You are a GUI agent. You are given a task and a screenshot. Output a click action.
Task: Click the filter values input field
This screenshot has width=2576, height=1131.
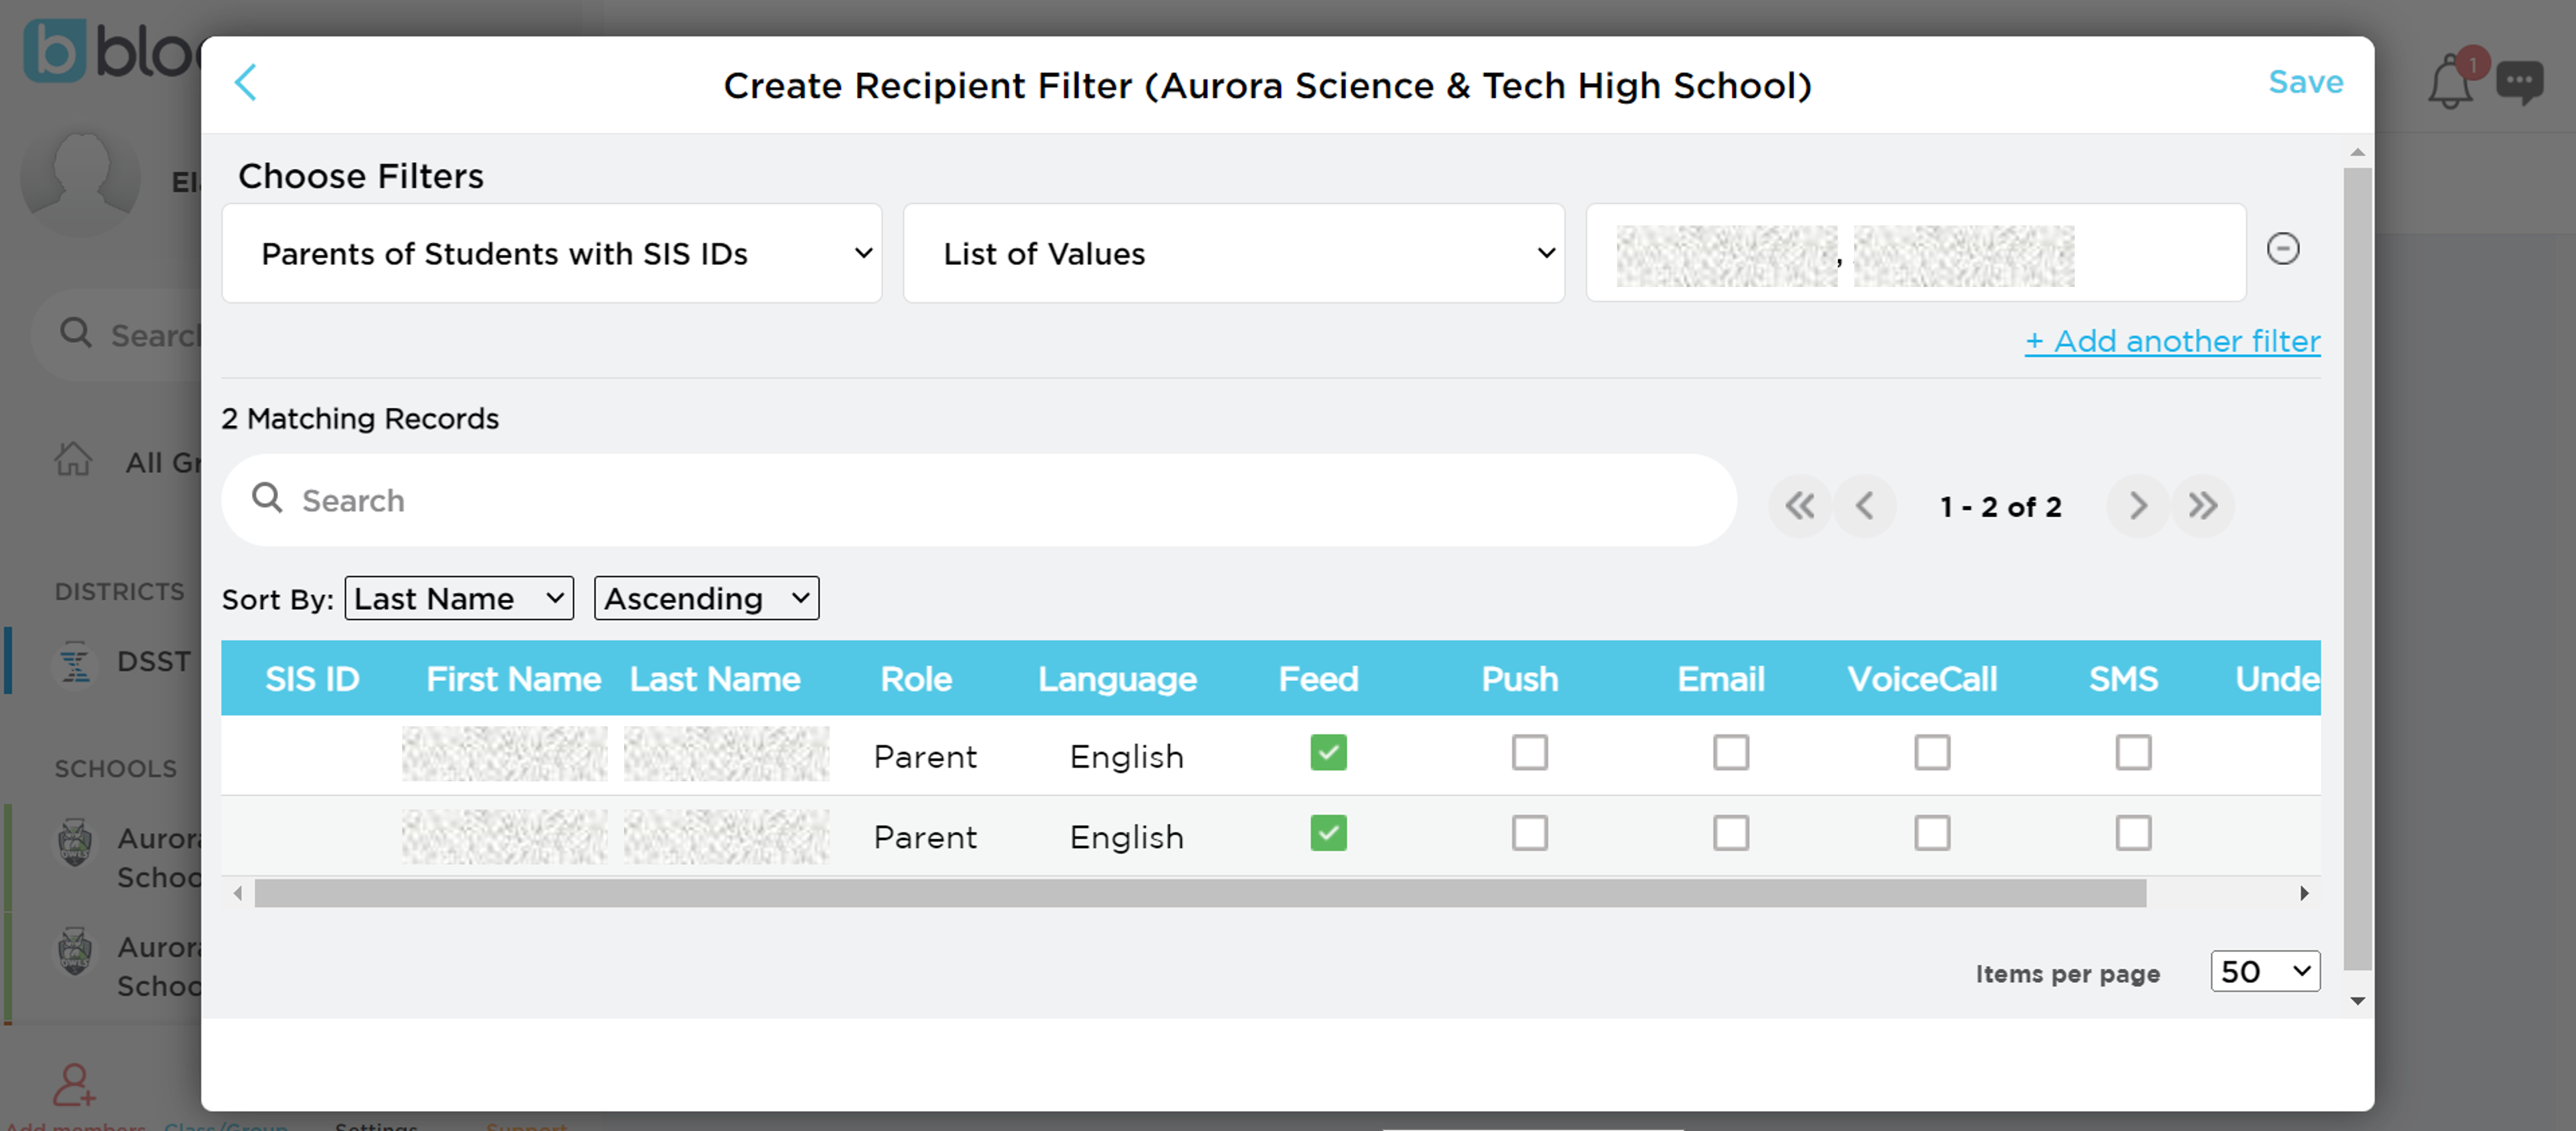1916,253
